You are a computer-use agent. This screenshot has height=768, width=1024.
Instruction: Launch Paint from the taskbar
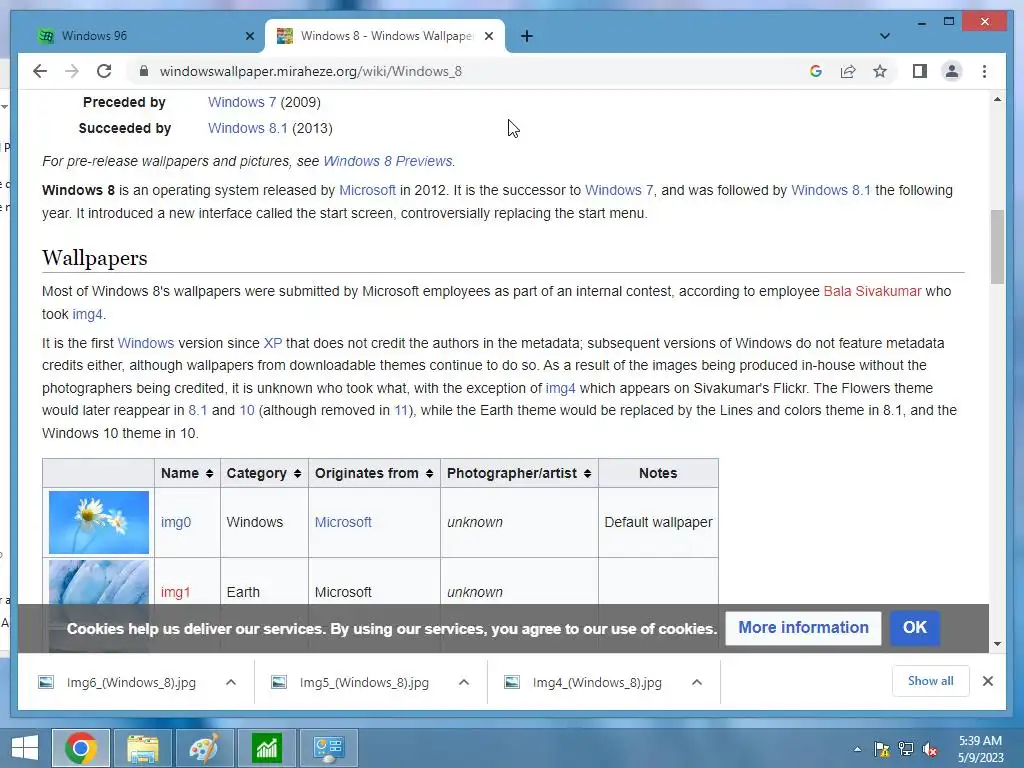coord(204,748)
